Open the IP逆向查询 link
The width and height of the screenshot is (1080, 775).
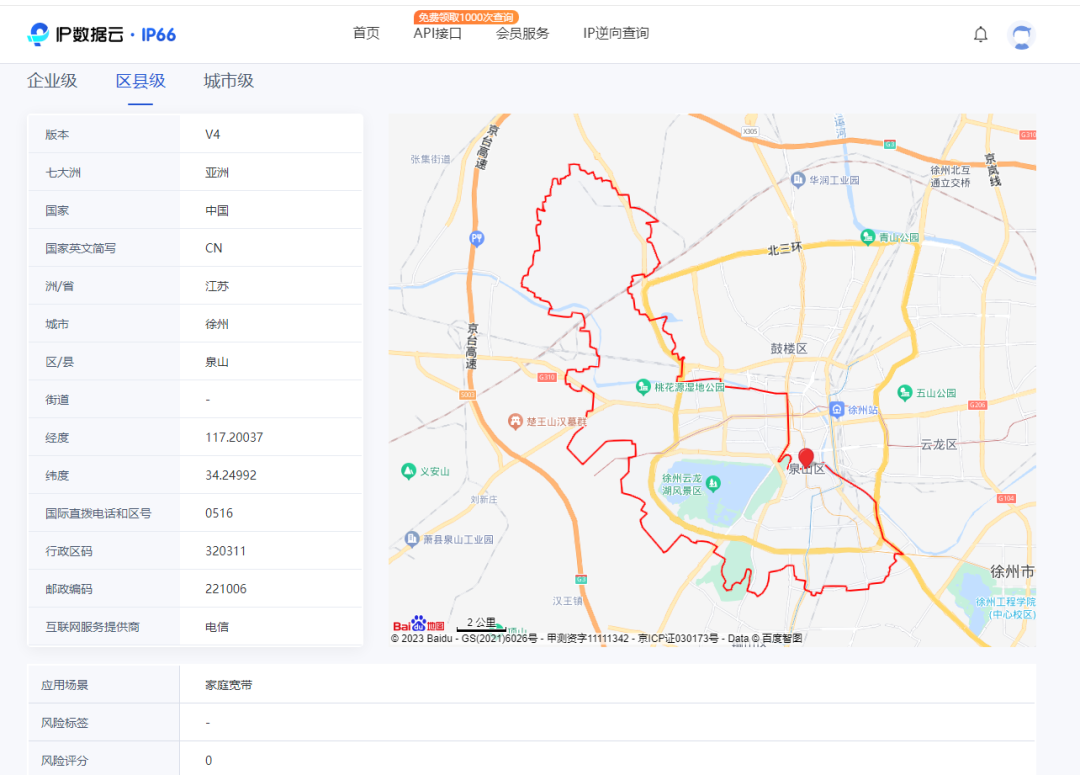pos(616,33)
